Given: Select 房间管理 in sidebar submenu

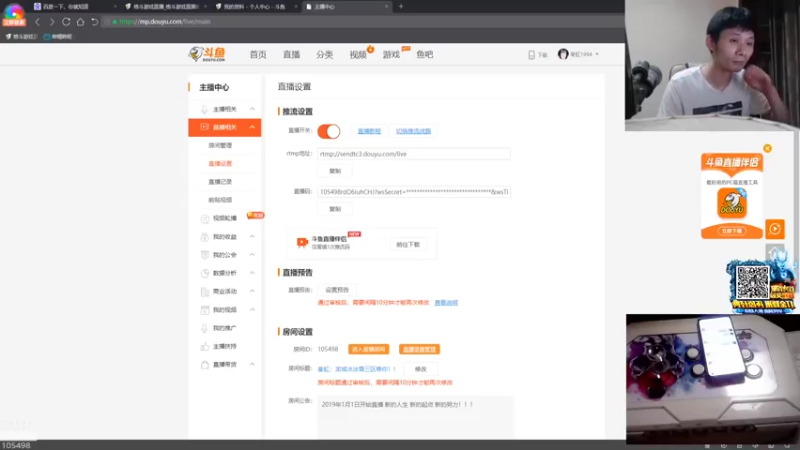Looking at the screenshot, I should (x=220, y=145).
